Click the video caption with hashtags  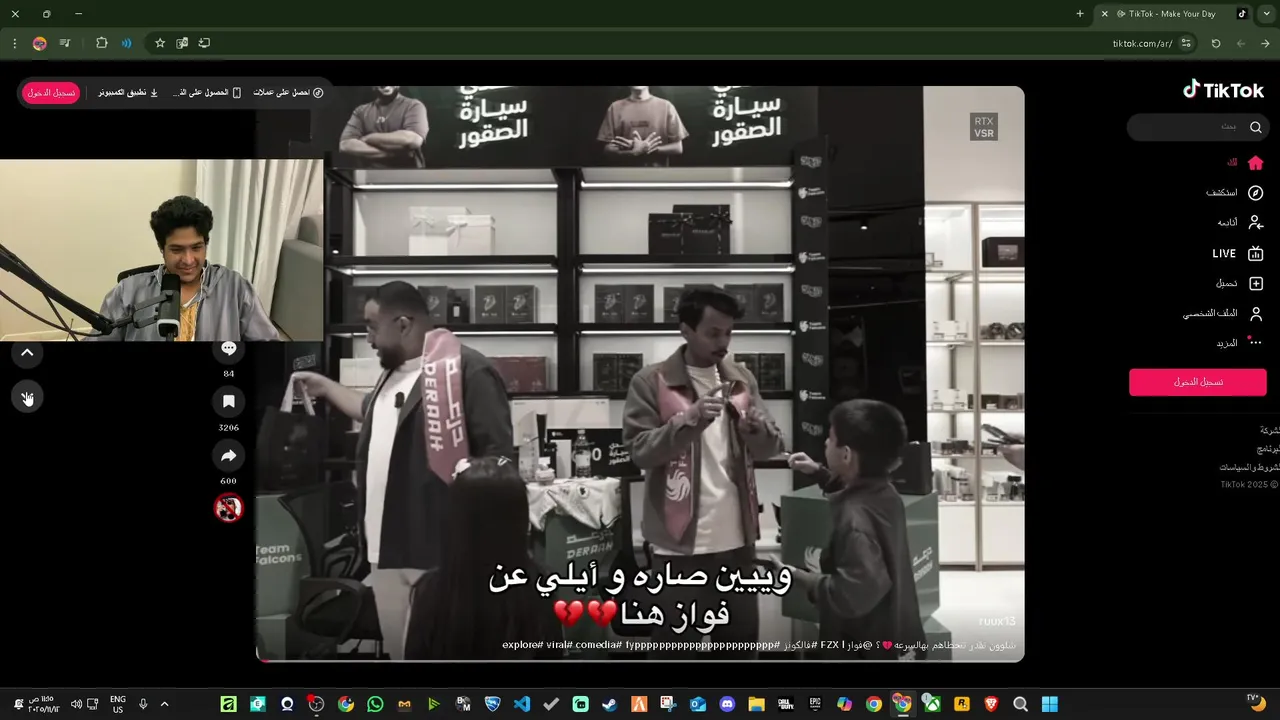click(x=758, y=645)
